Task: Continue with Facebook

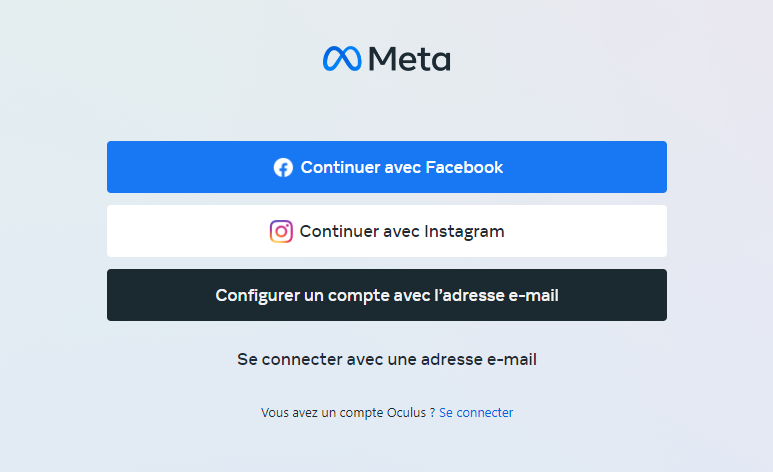Action: click(387, 167)
